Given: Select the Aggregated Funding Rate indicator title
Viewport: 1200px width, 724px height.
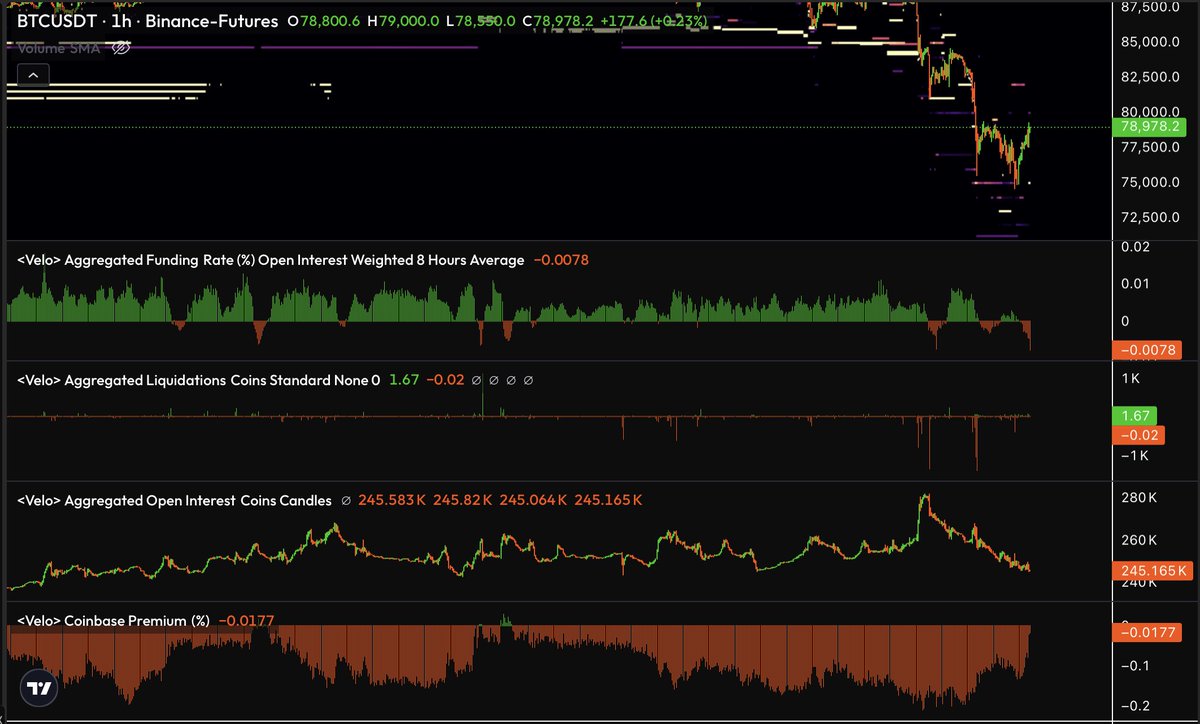Looking at the screenshot, I should click(x=270, y=260).
